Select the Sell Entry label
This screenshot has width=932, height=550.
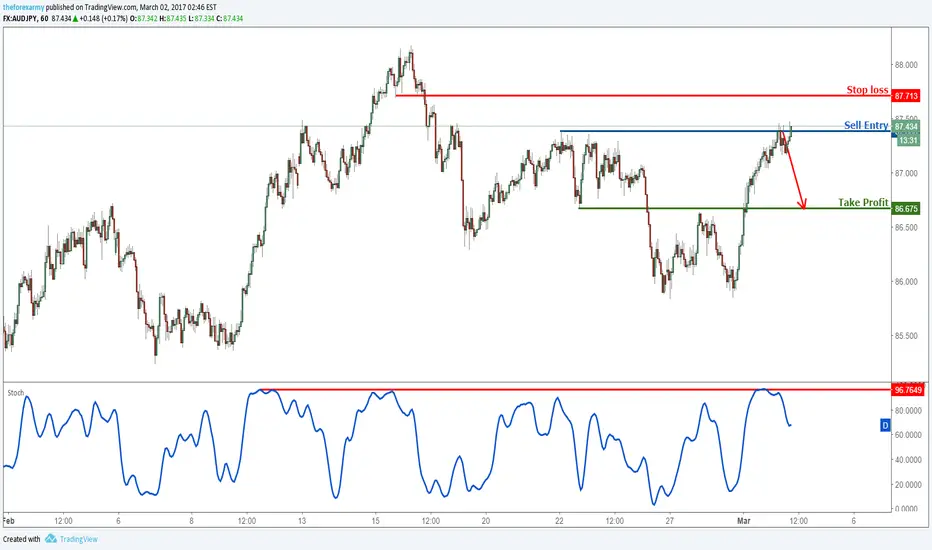click(866, 125)
